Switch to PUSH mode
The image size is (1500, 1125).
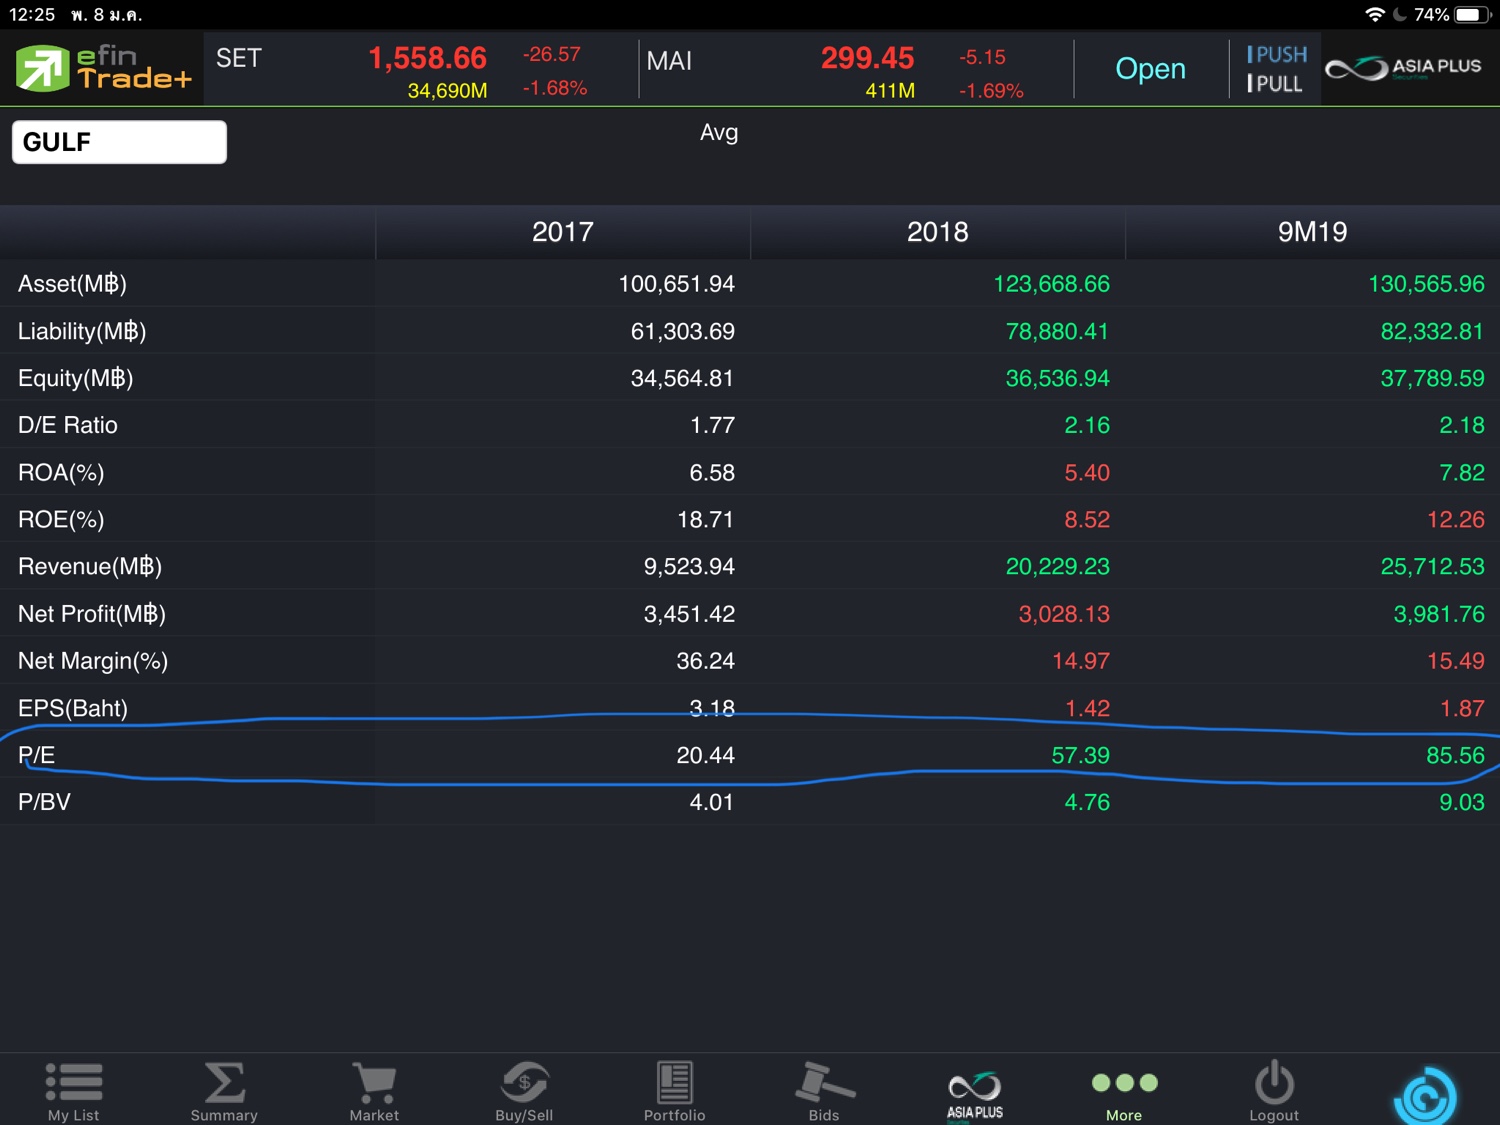[x=1276, y=55]
